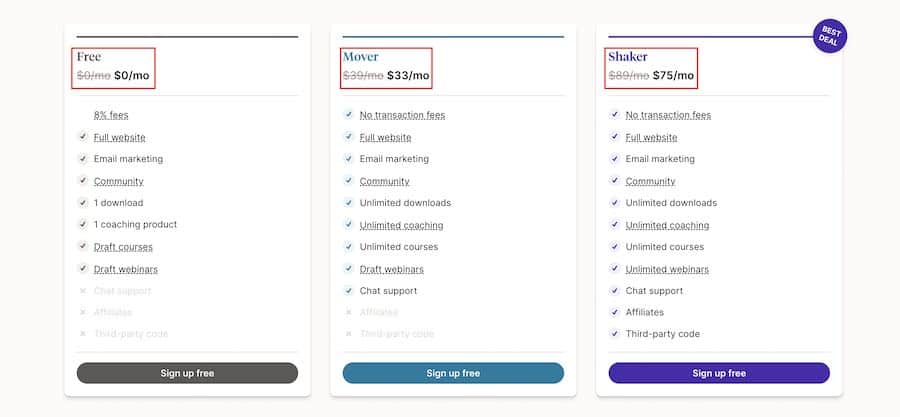Screen dimensions: 900x417
Task: Click the checkmark icon beside Free "Full website"
Action: 83,137
